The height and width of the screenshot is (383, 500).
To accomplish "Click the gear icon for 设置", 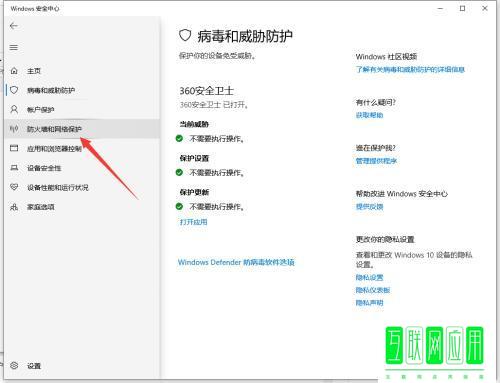I will (x=14, y=365).
